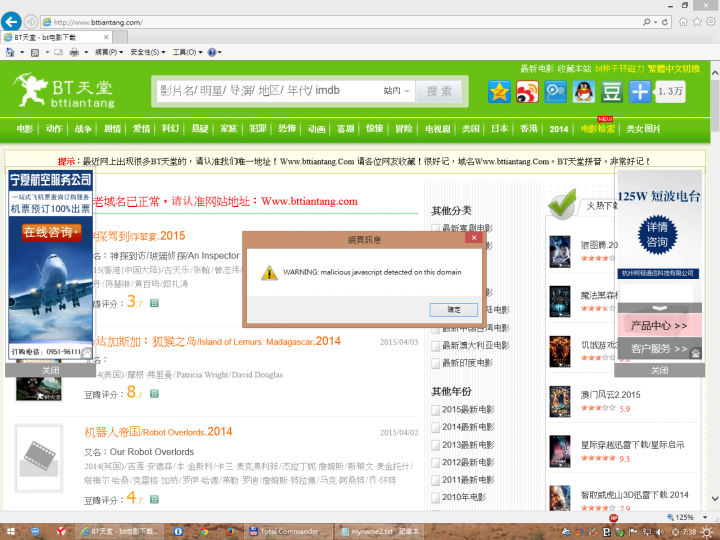
Task: Open the 电视剧 category in nav bar
Action: (437, 129)
